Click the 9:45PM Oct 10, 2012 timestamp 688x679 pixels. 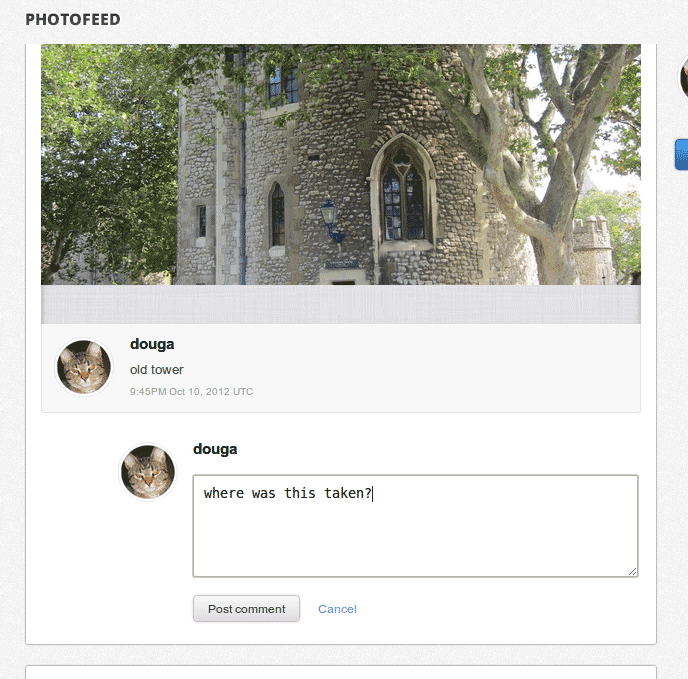point(191,392)
